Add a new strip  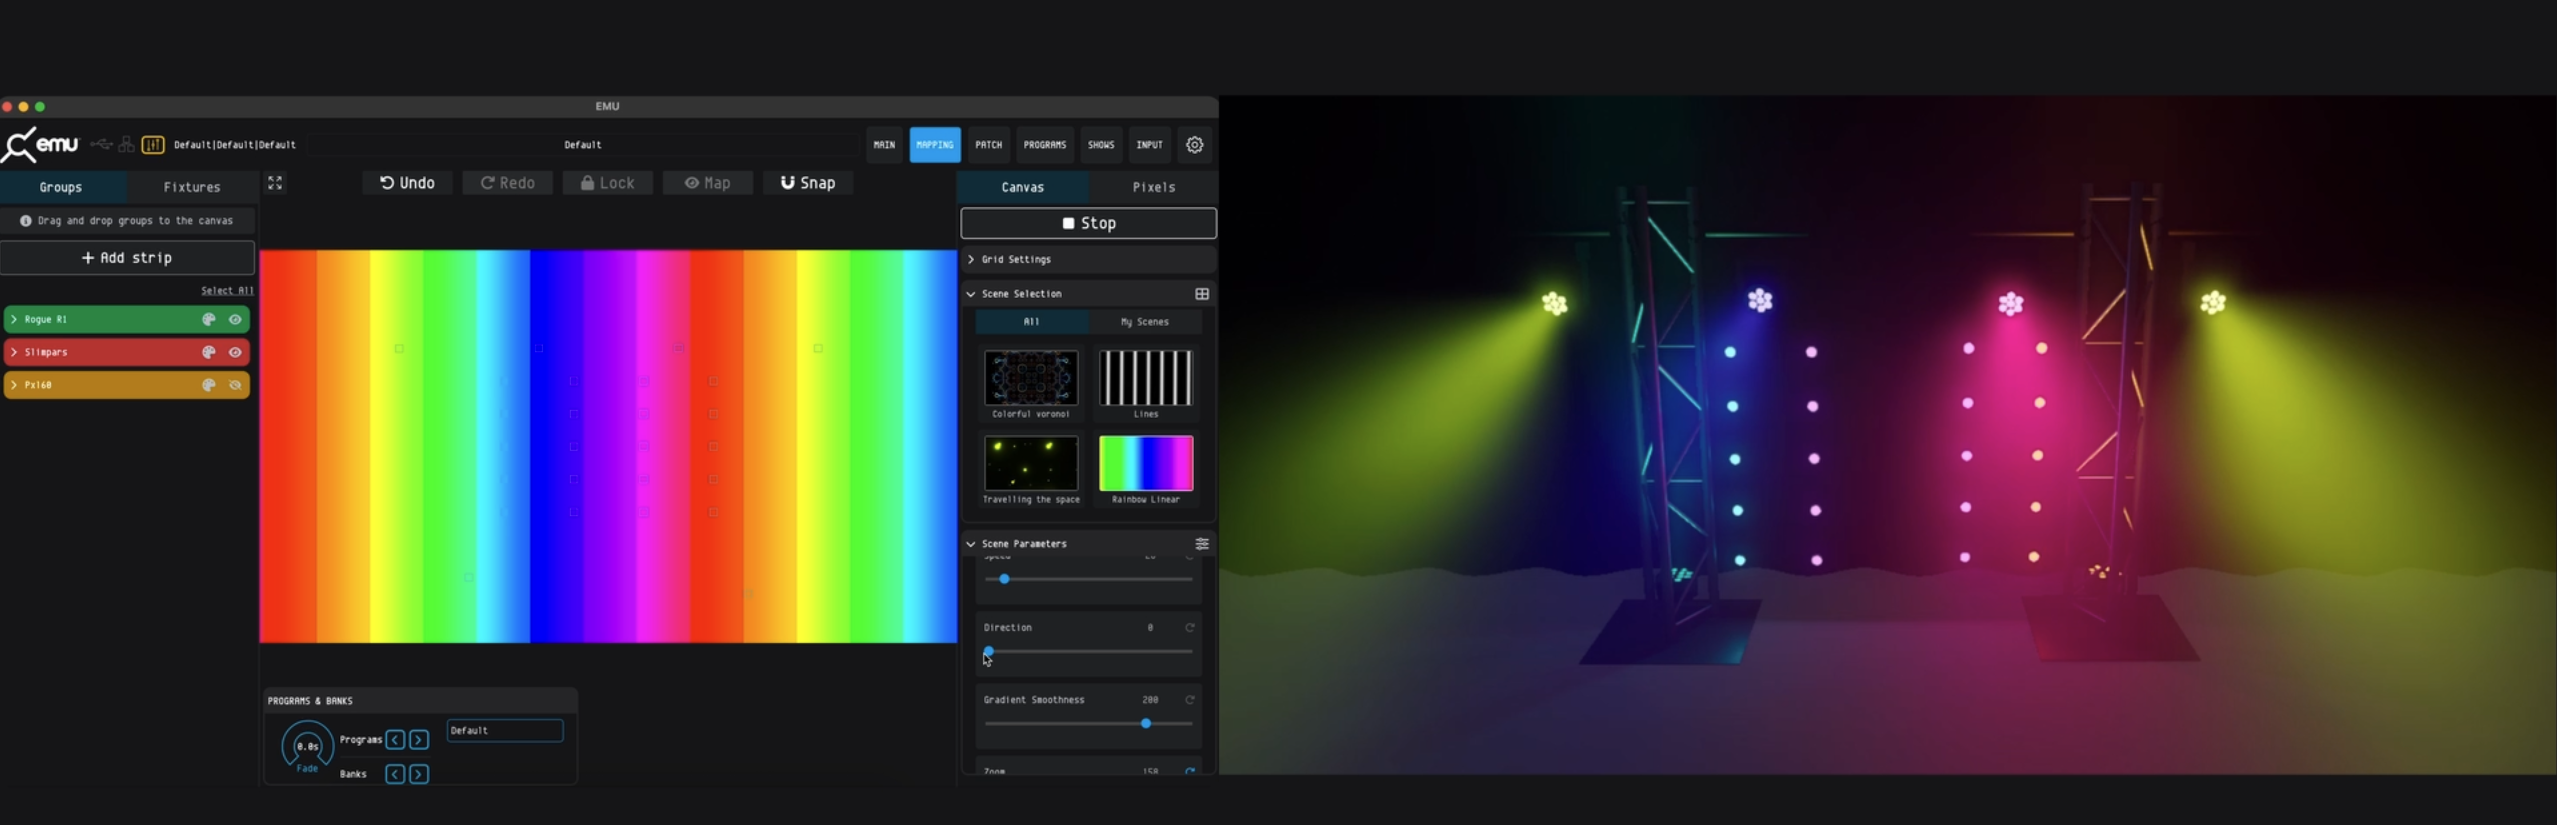127,258
